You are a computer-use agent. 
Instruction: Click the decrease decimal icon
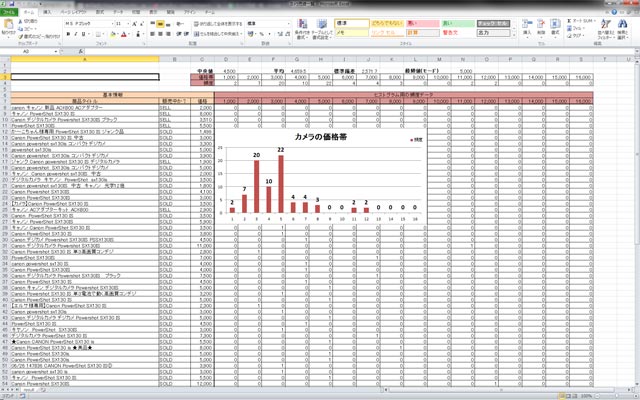point(288,34)
